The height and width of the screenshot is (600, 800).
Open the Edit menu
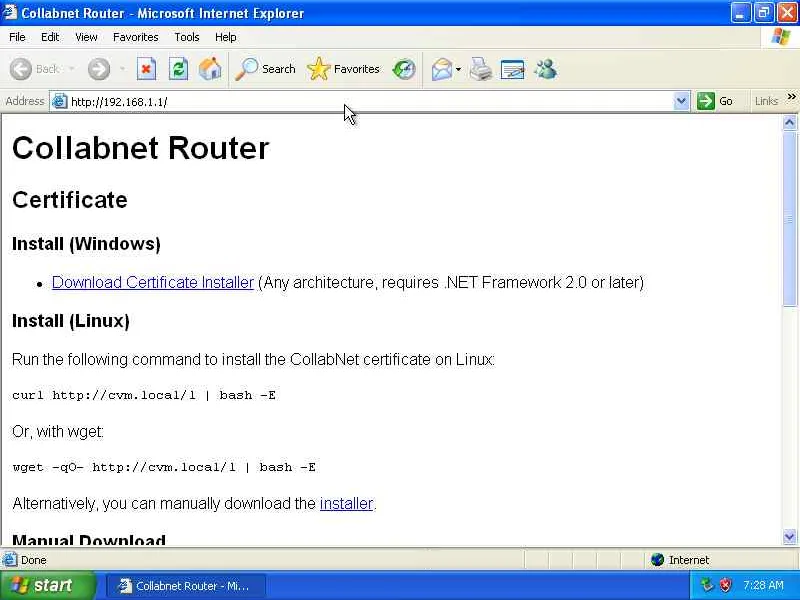pos(50,37)
